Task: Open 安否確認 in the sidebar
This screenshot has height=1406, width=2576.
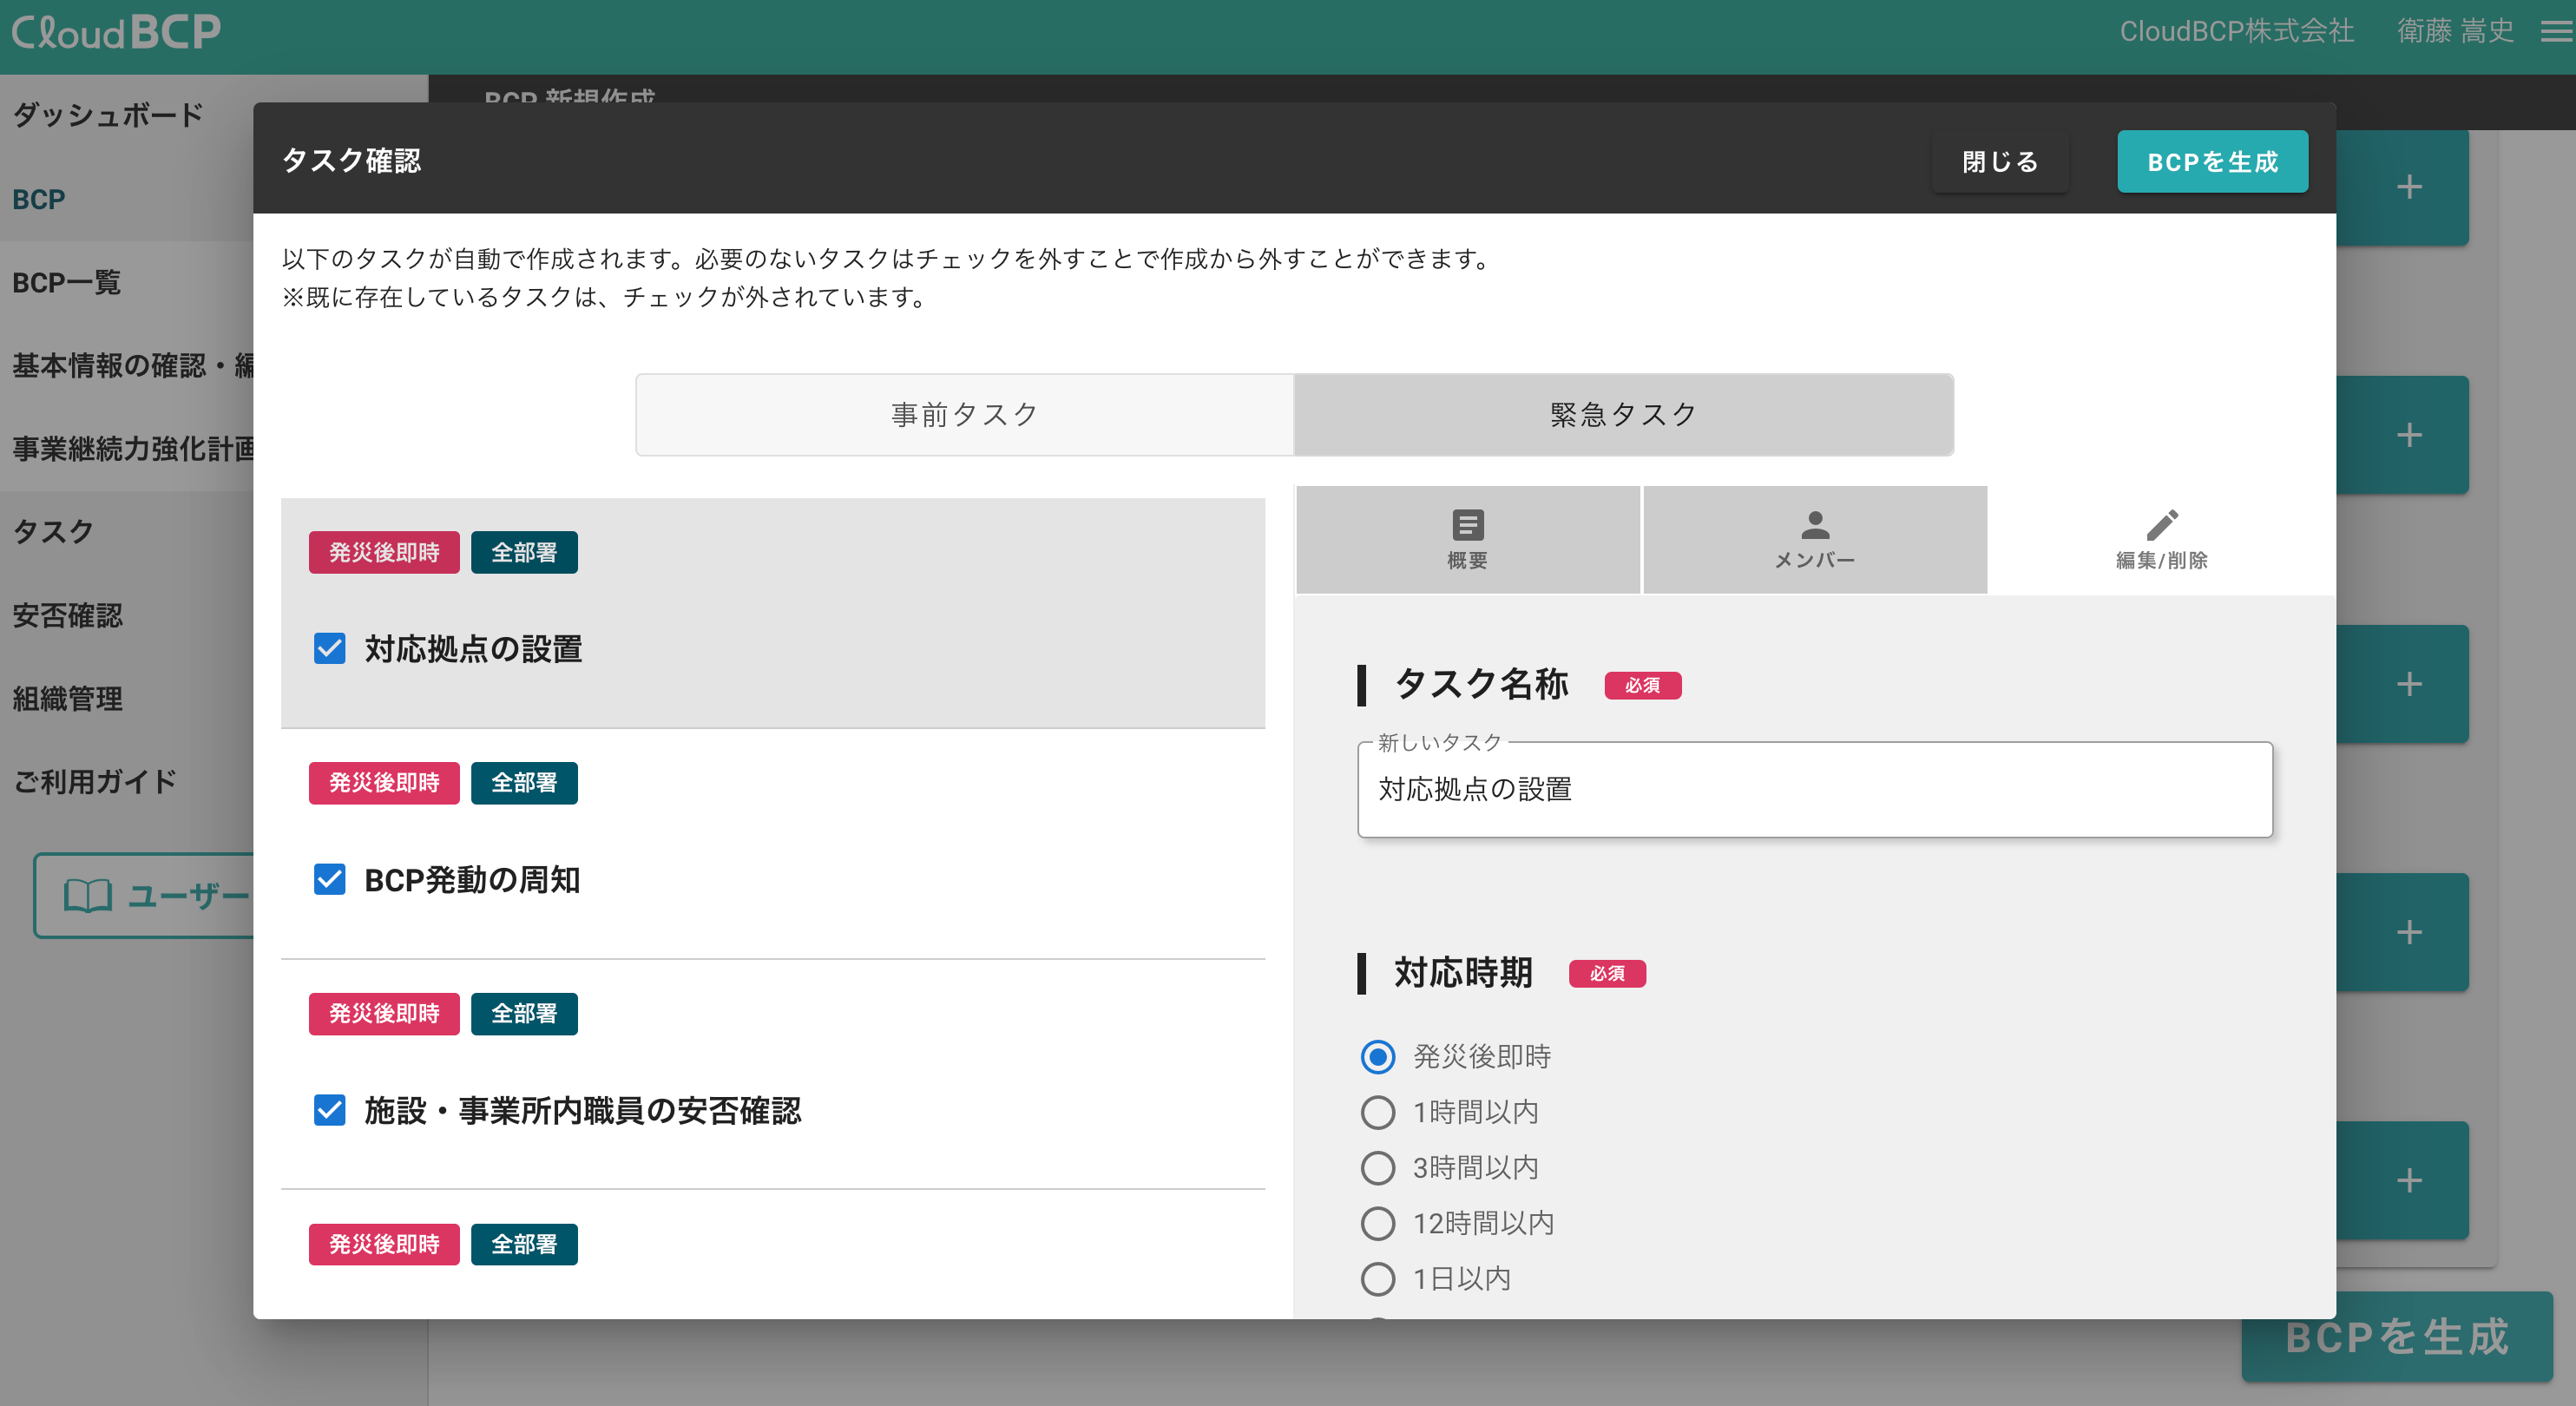Action: pos(68,615)
